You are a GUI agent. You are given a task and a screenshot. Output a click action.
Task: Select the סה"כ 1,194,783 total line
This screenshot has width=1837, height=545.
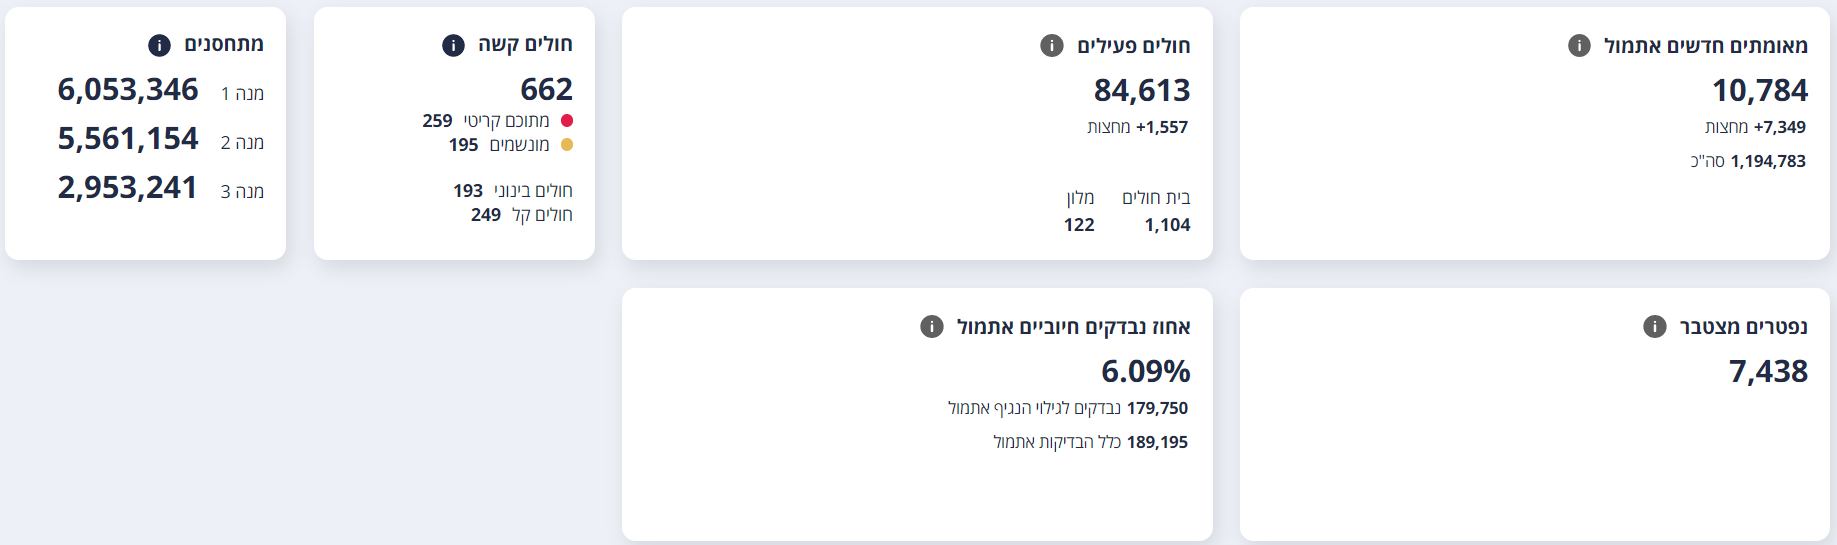pos(1748,161)
